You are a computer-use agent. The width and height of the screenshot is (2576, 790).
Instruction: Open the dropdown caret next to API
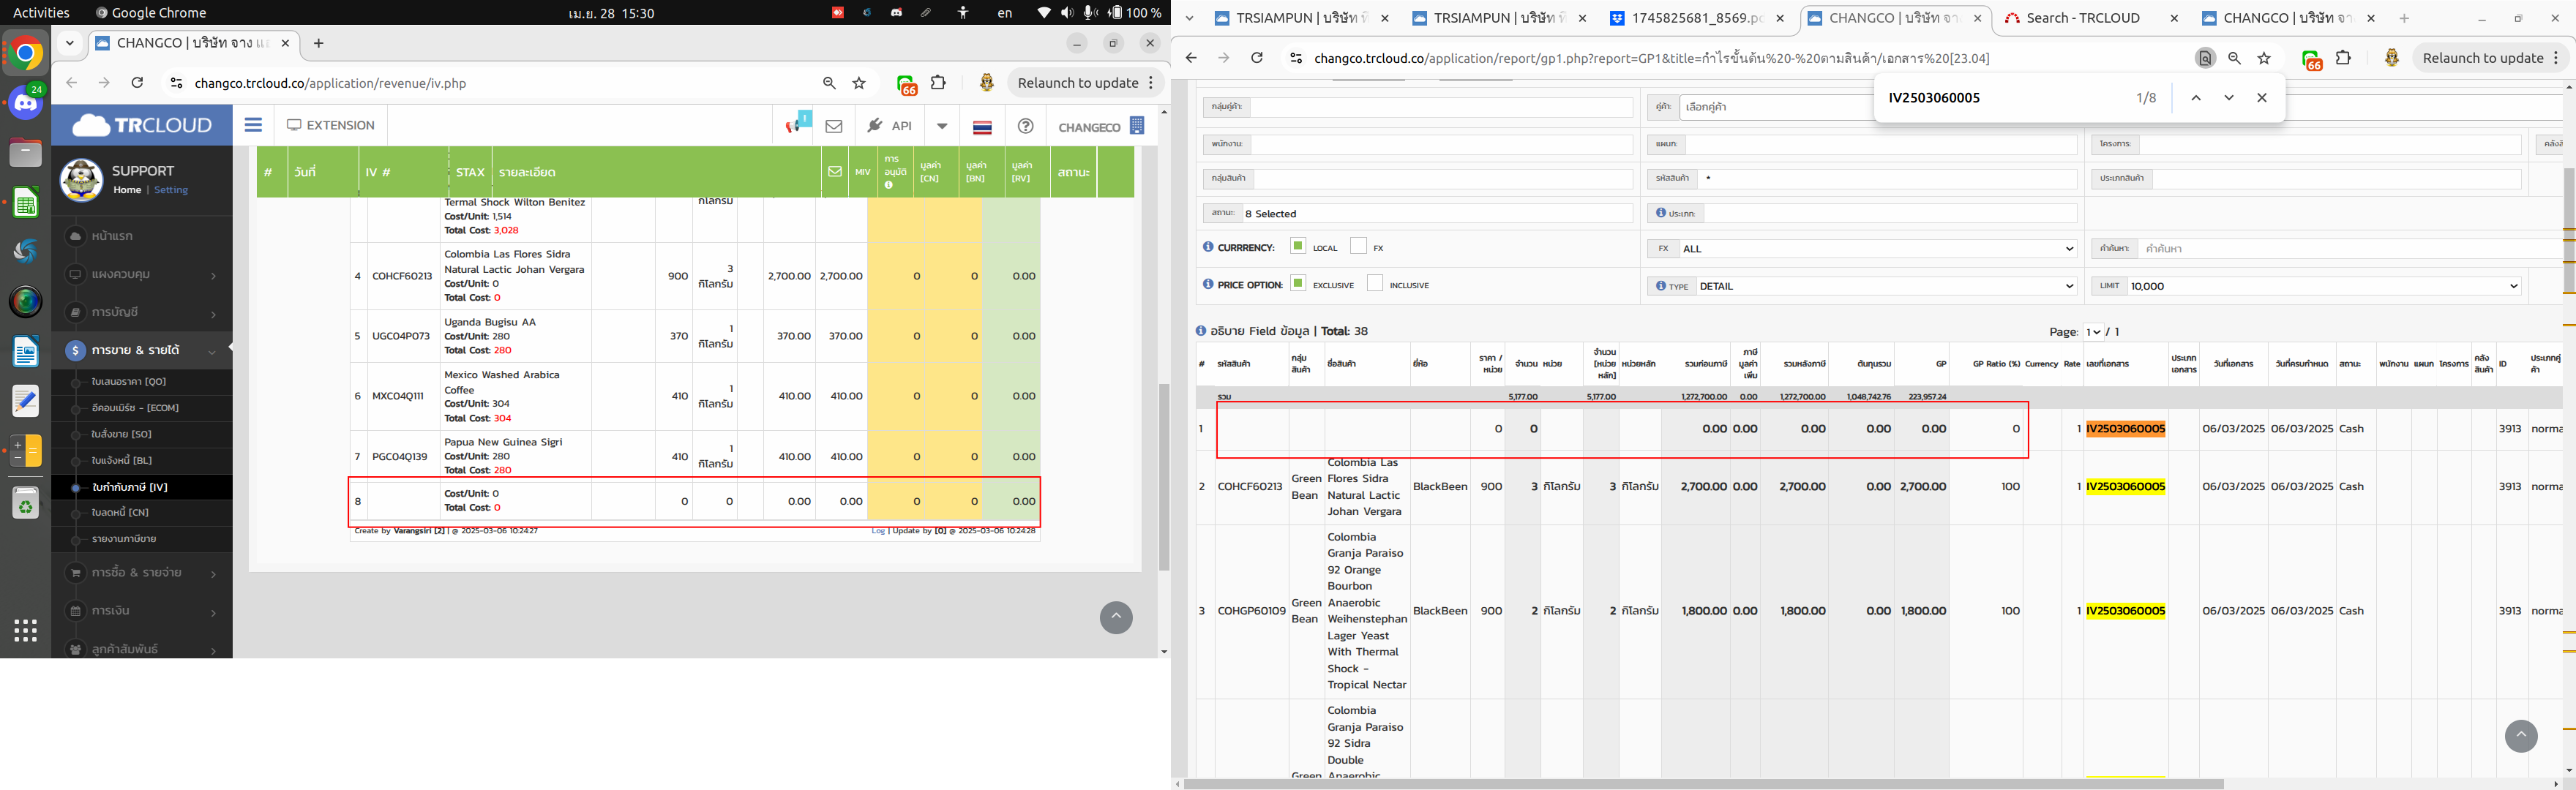pyautogui.click(x=942, y=126)
